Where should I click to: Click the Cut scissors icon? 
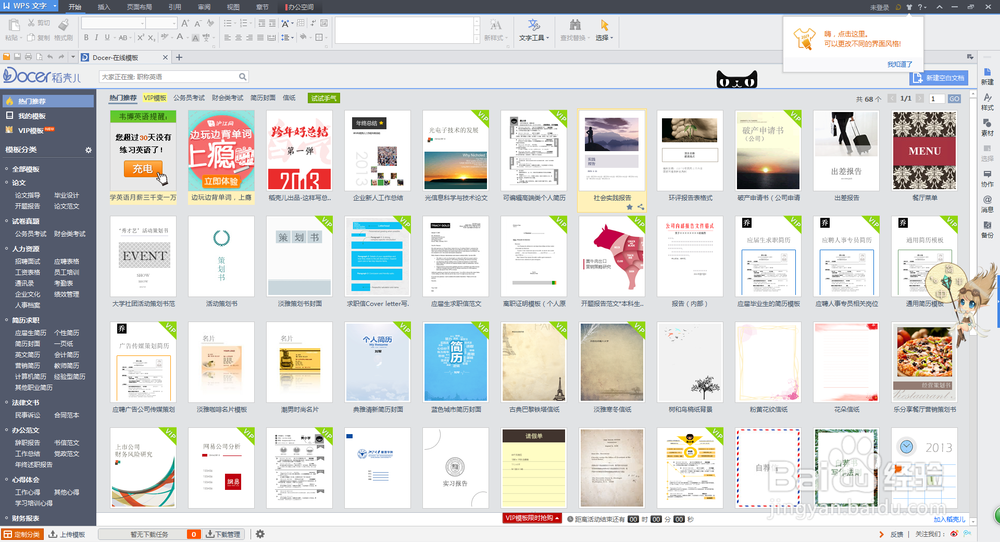click(x=31, y=23)
